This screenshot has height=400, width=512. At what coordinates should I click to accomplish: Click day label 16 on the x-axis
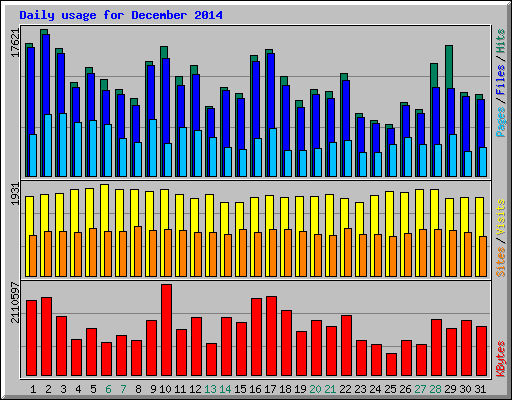click(x=255, y=389)
